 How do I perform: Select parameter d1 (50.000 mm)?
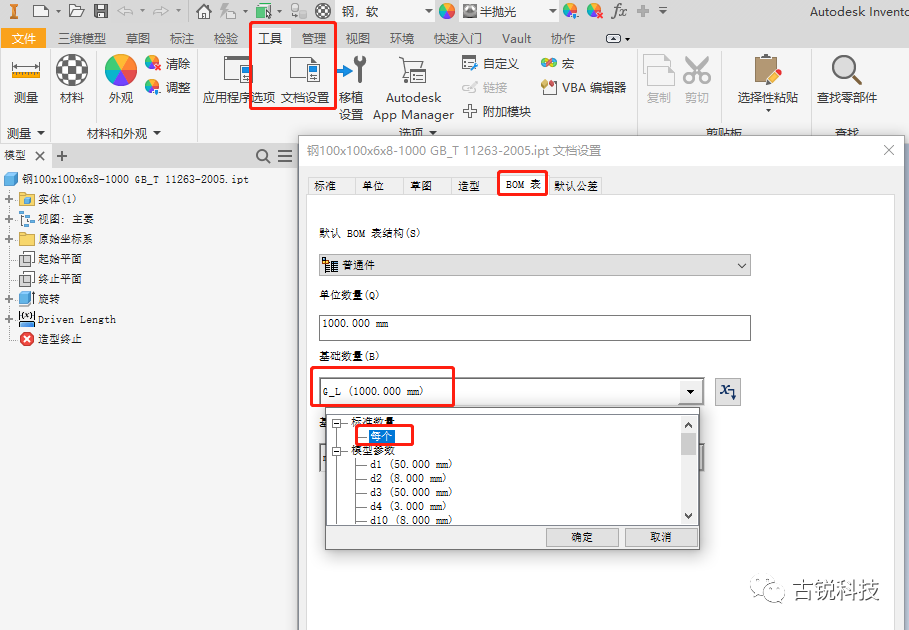click(411, 464)
